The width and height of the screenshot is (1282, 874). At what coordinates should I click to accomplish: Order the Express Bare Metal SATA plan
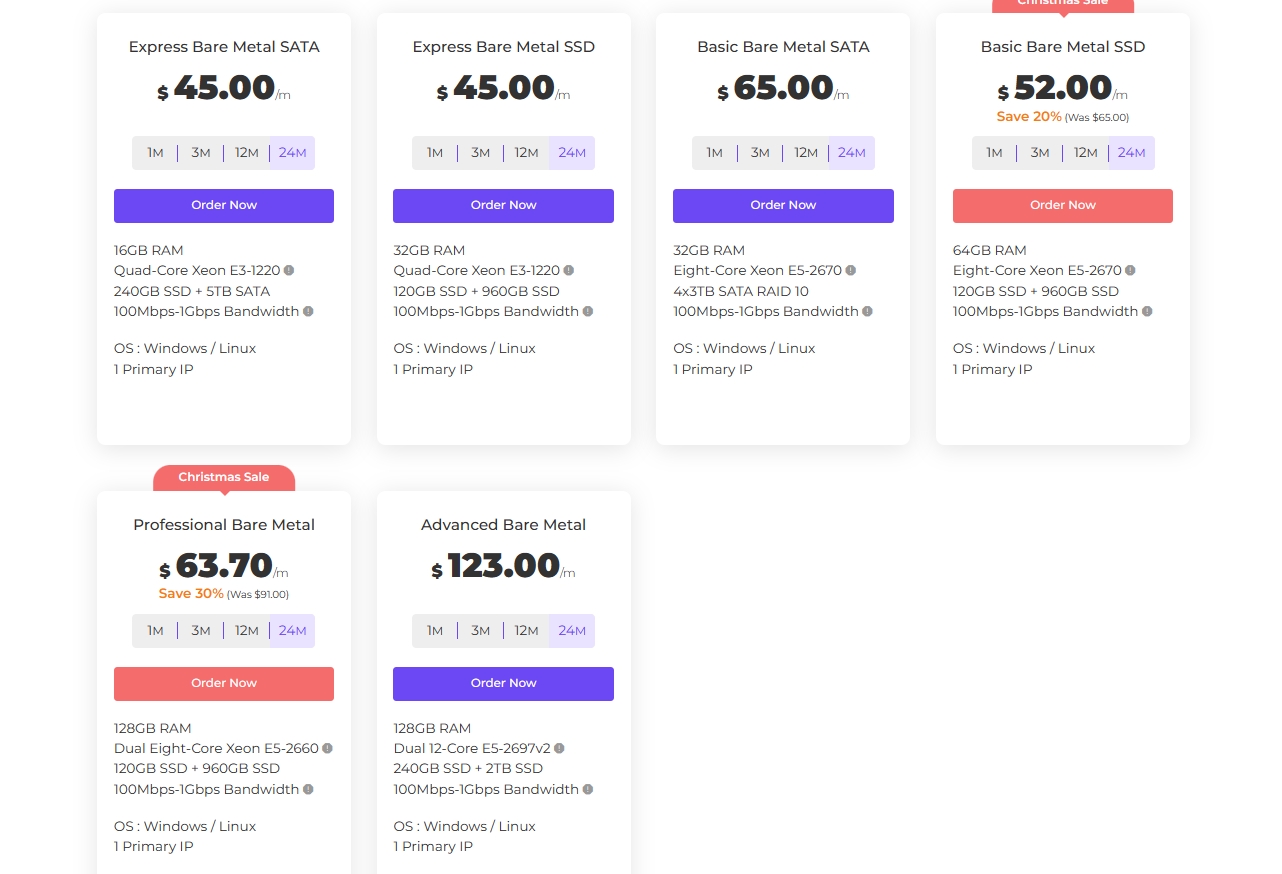[x=224, y=206]
